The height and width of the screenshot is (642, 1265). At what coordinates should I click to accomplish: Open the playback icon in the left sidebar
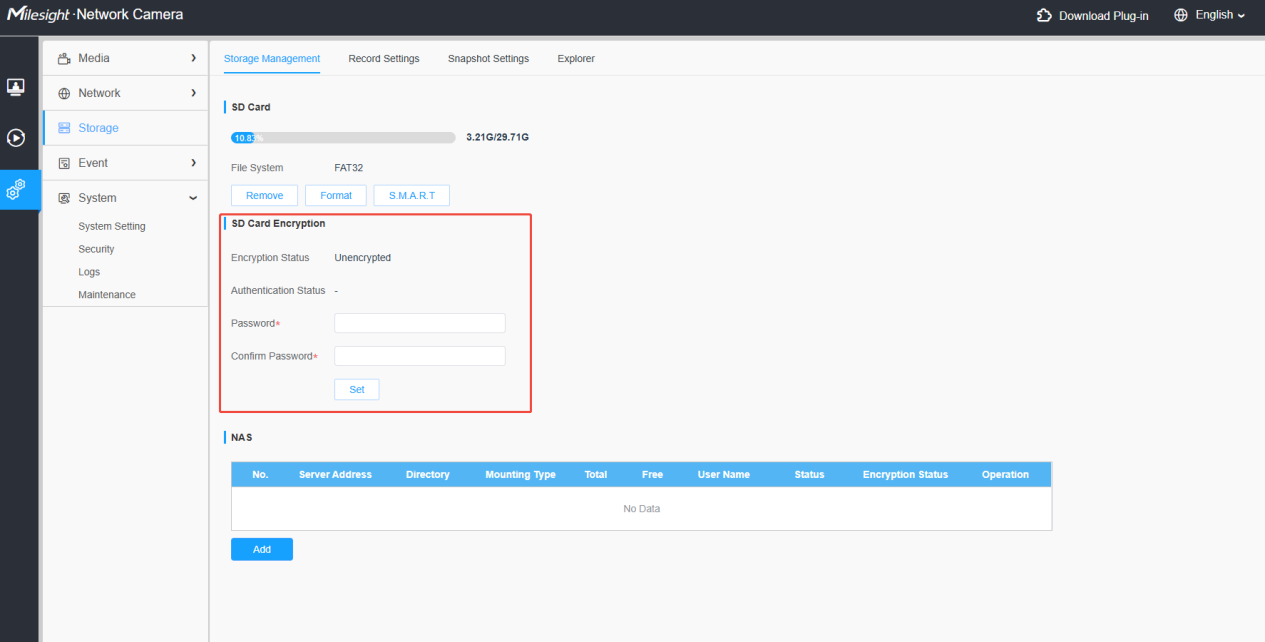(x=16, y=138)
